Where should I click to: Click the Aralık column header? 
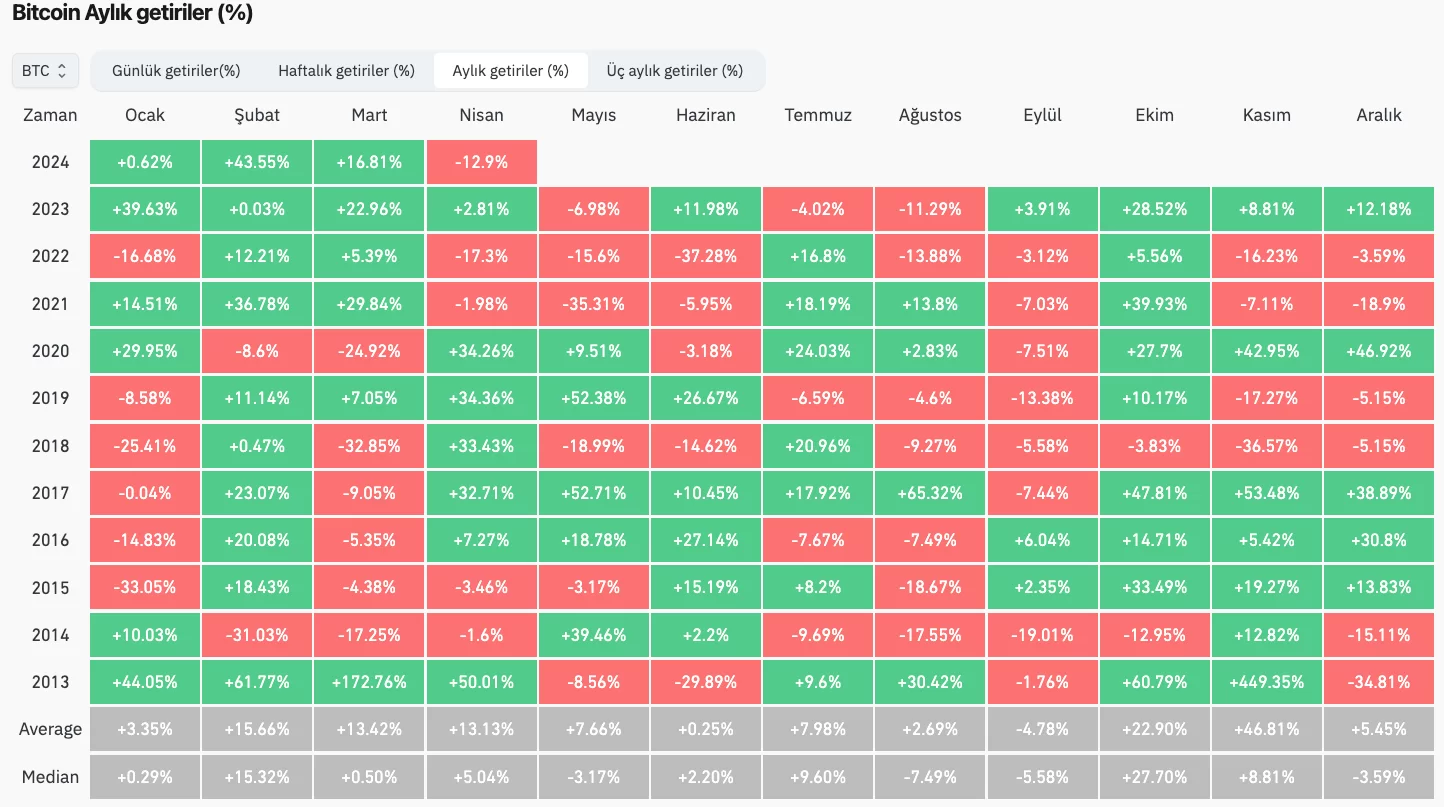tap(1379, 115)
